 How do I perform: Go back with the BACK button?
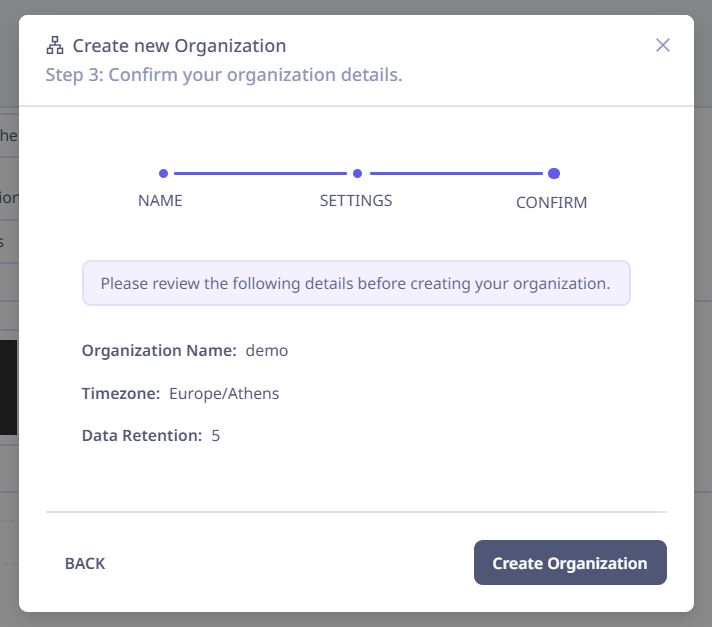pos(85,563)
